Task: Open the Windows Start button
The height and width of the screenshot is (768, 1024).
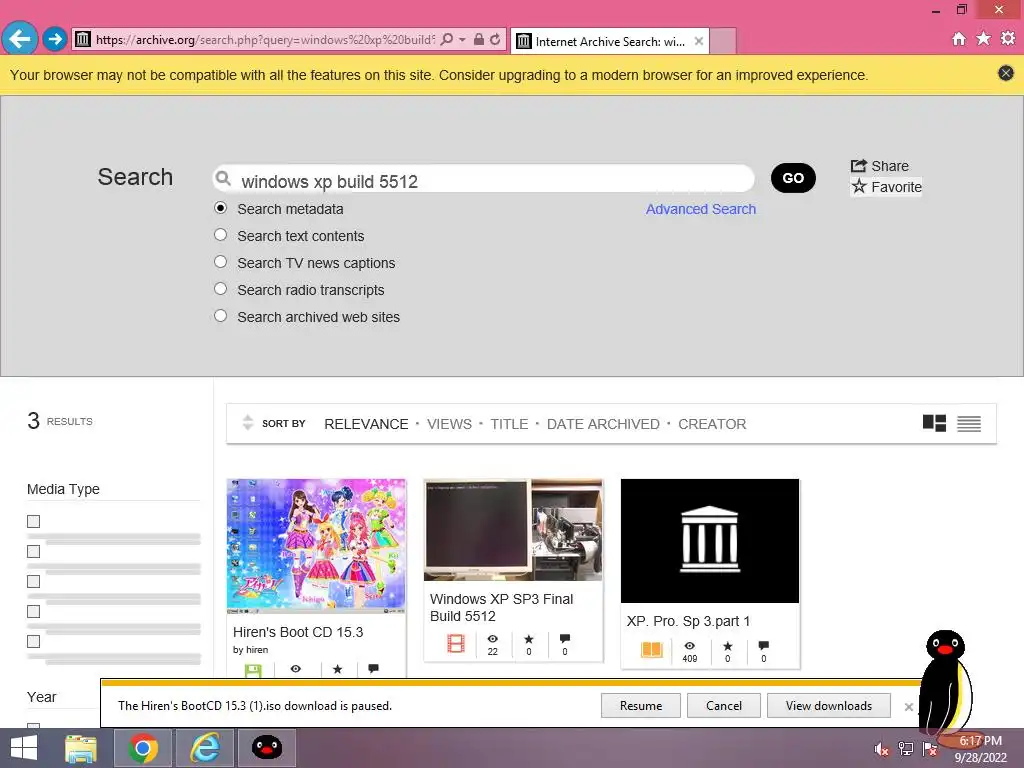Action: (24, 748)
